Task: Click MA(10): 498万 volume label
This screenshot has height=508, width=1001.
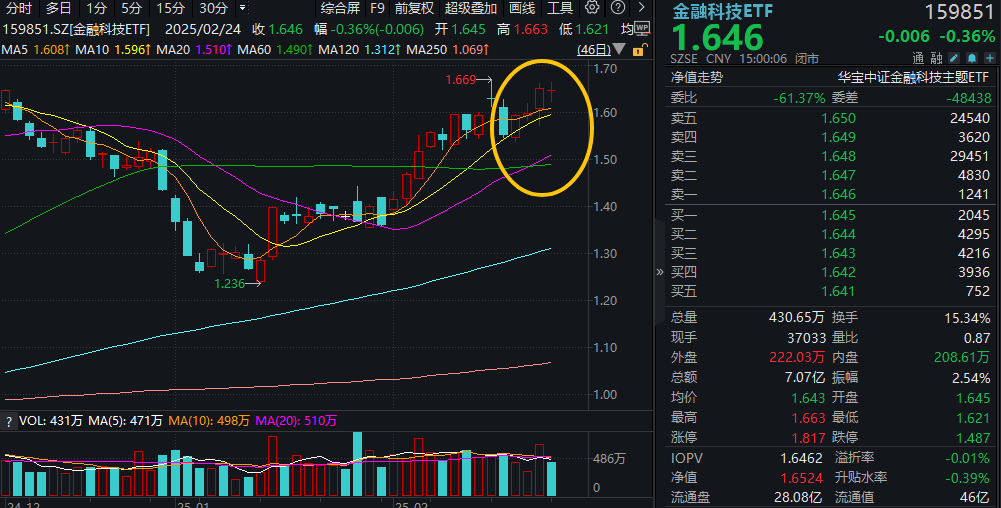Action: pyautogui.click(x=209, y=421)
